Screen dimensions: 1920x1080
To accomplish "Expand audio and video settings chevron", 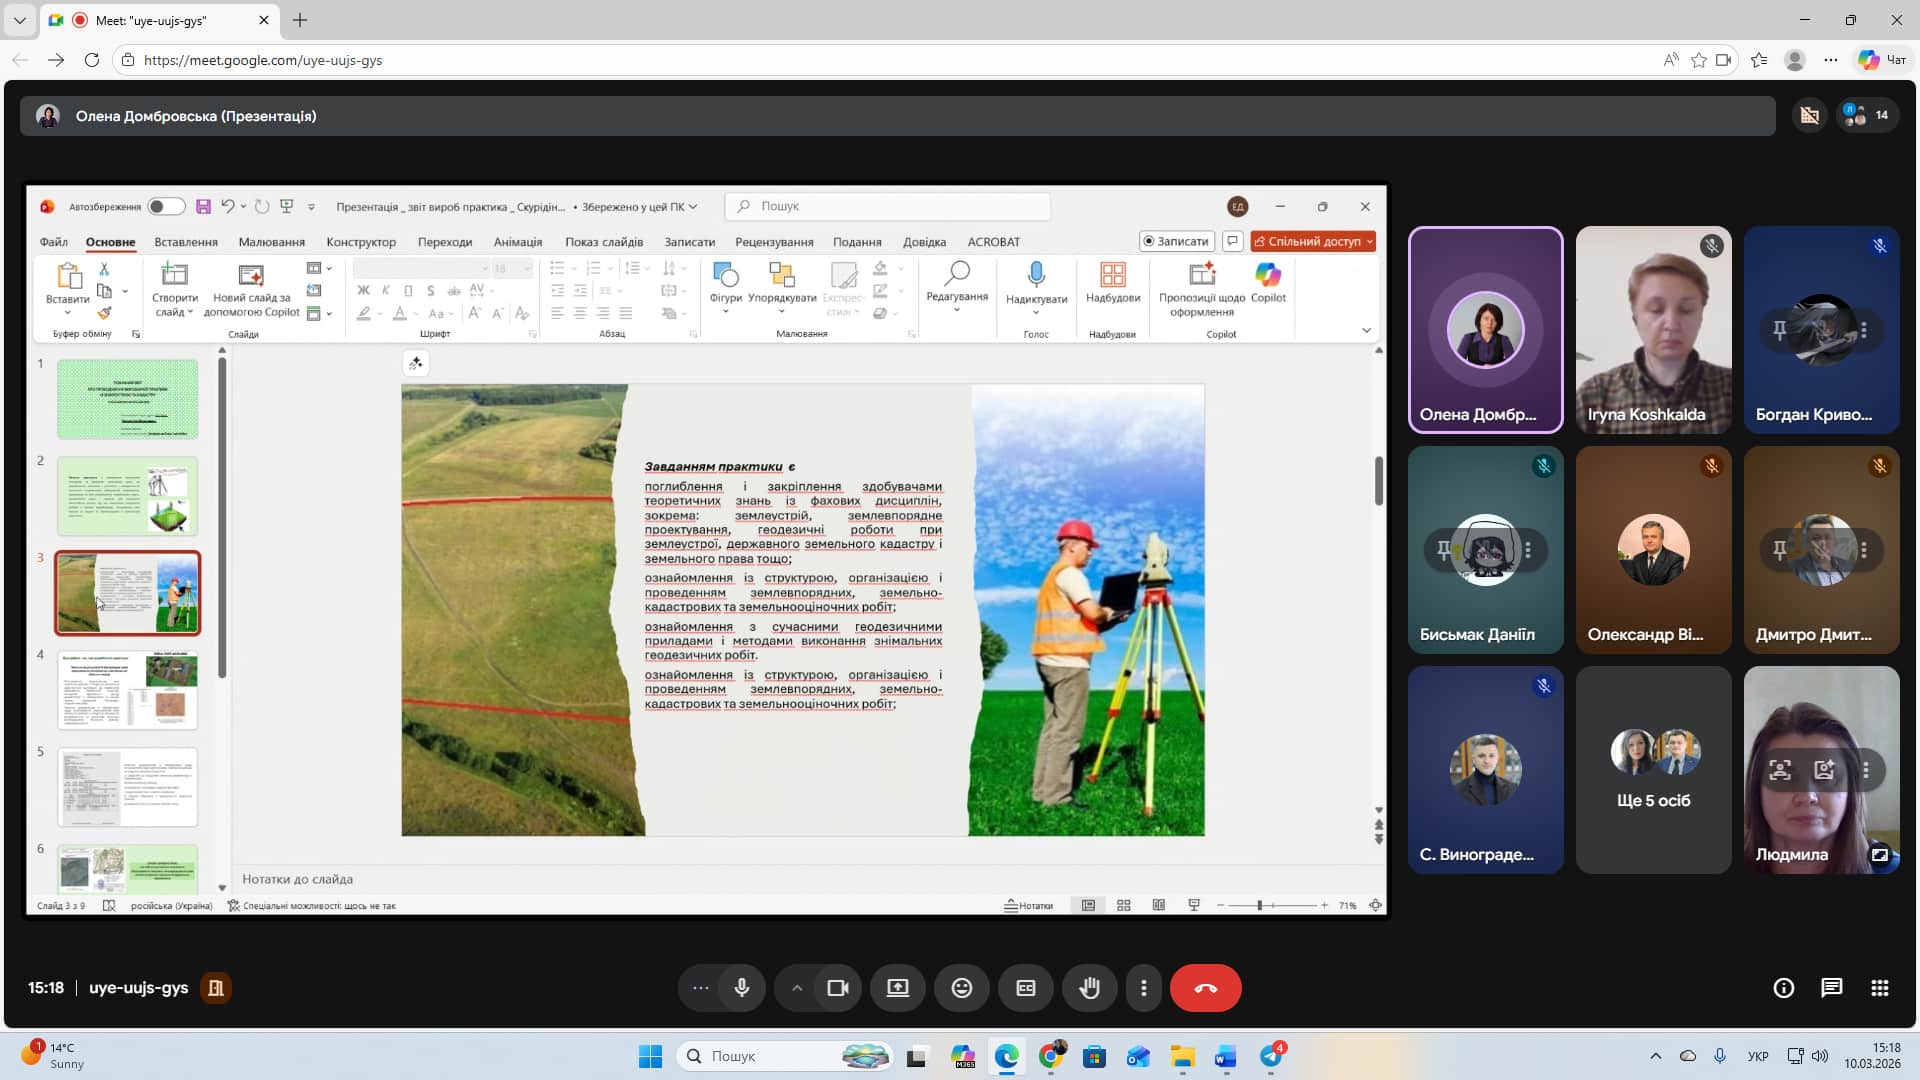I will click(797, 988).
